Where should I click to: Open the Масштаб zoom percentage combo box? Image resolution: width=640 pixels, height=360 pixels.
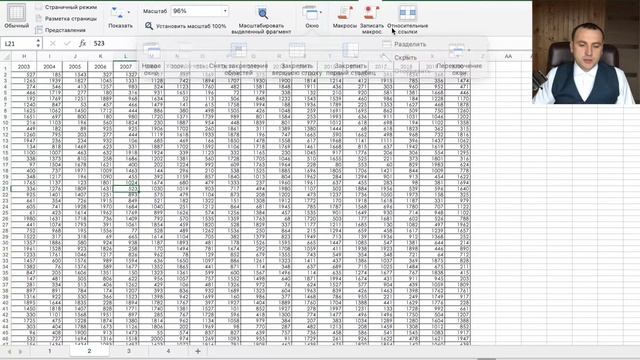pos(200,11)
